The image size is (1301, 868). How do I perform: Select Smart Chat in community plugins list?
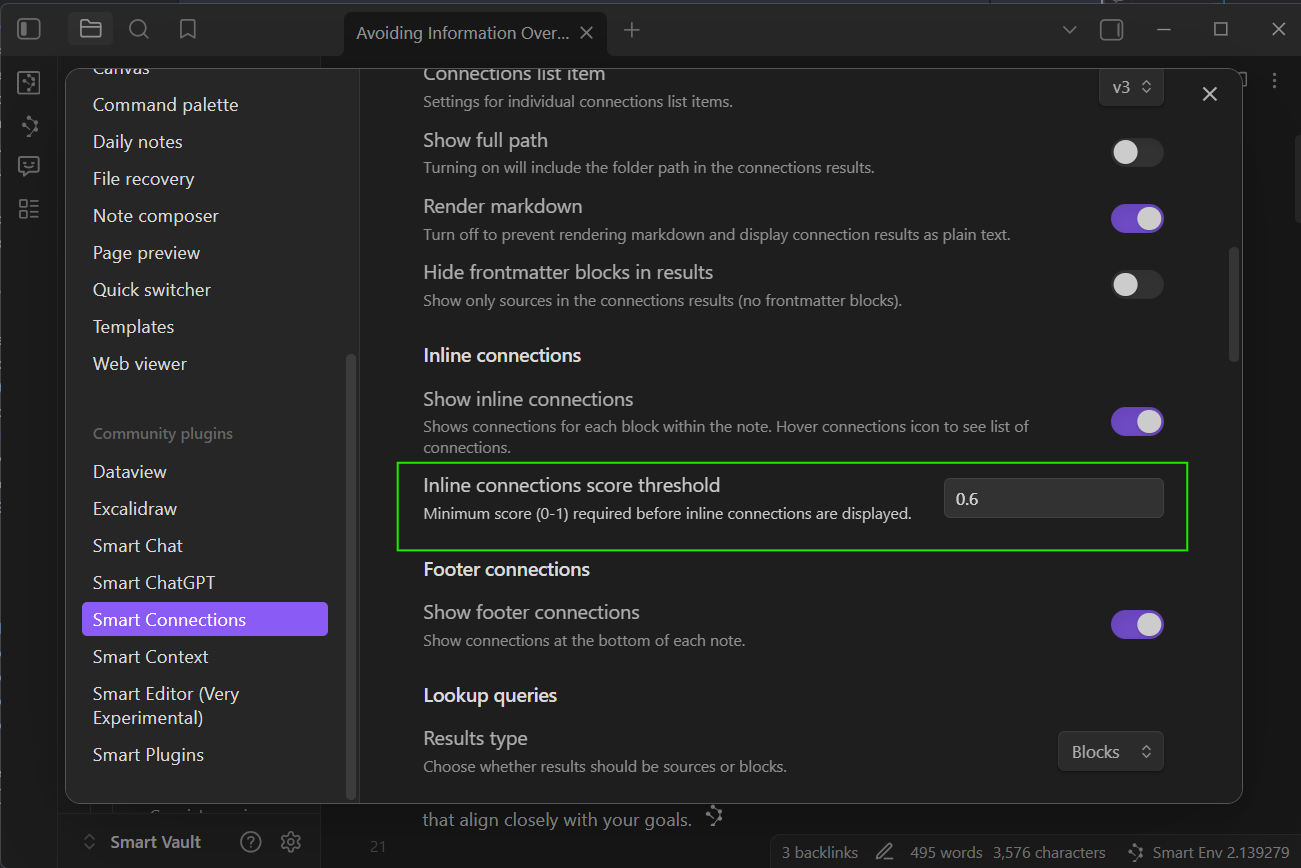pos(138,546)
